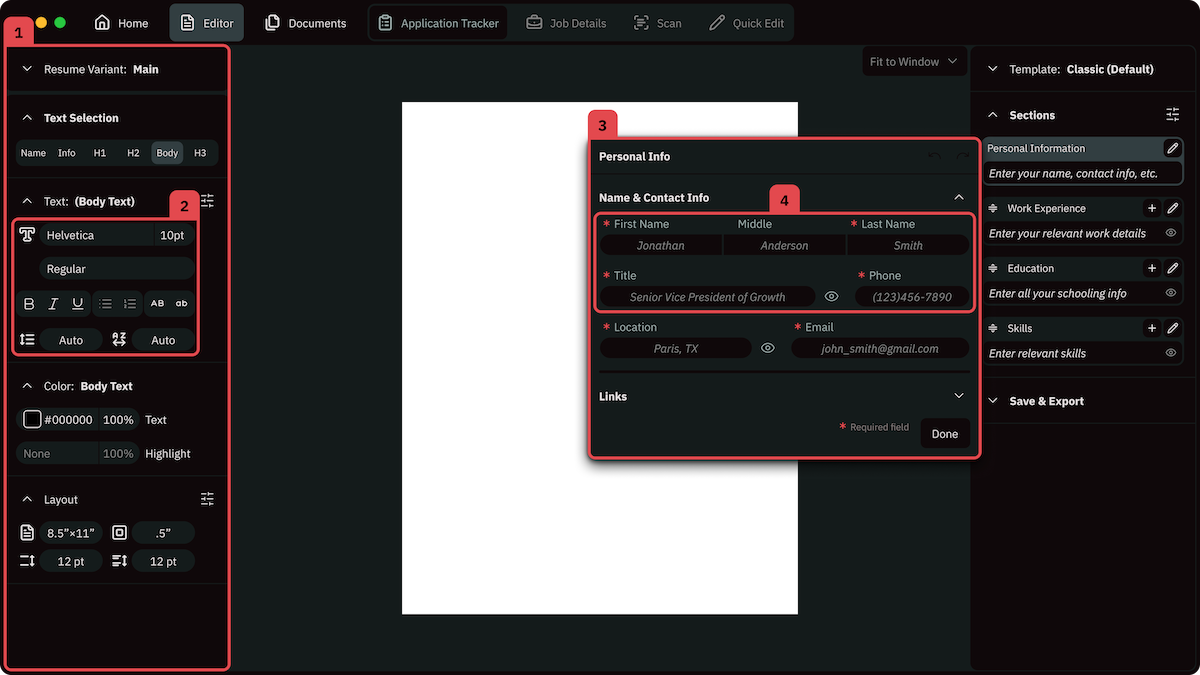Click the Email input field
1200x675 pixels.
coord(880,349)
